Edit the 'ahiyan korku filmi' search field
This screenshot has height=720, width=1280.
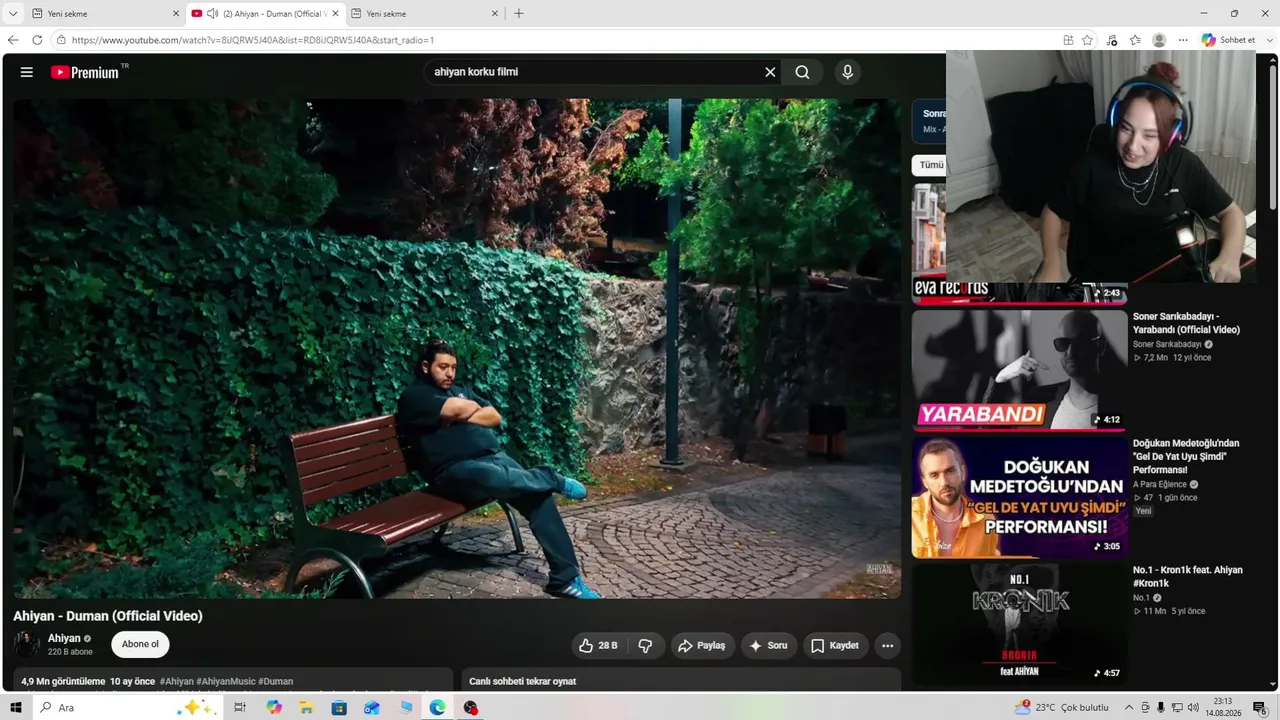[595, 72]
